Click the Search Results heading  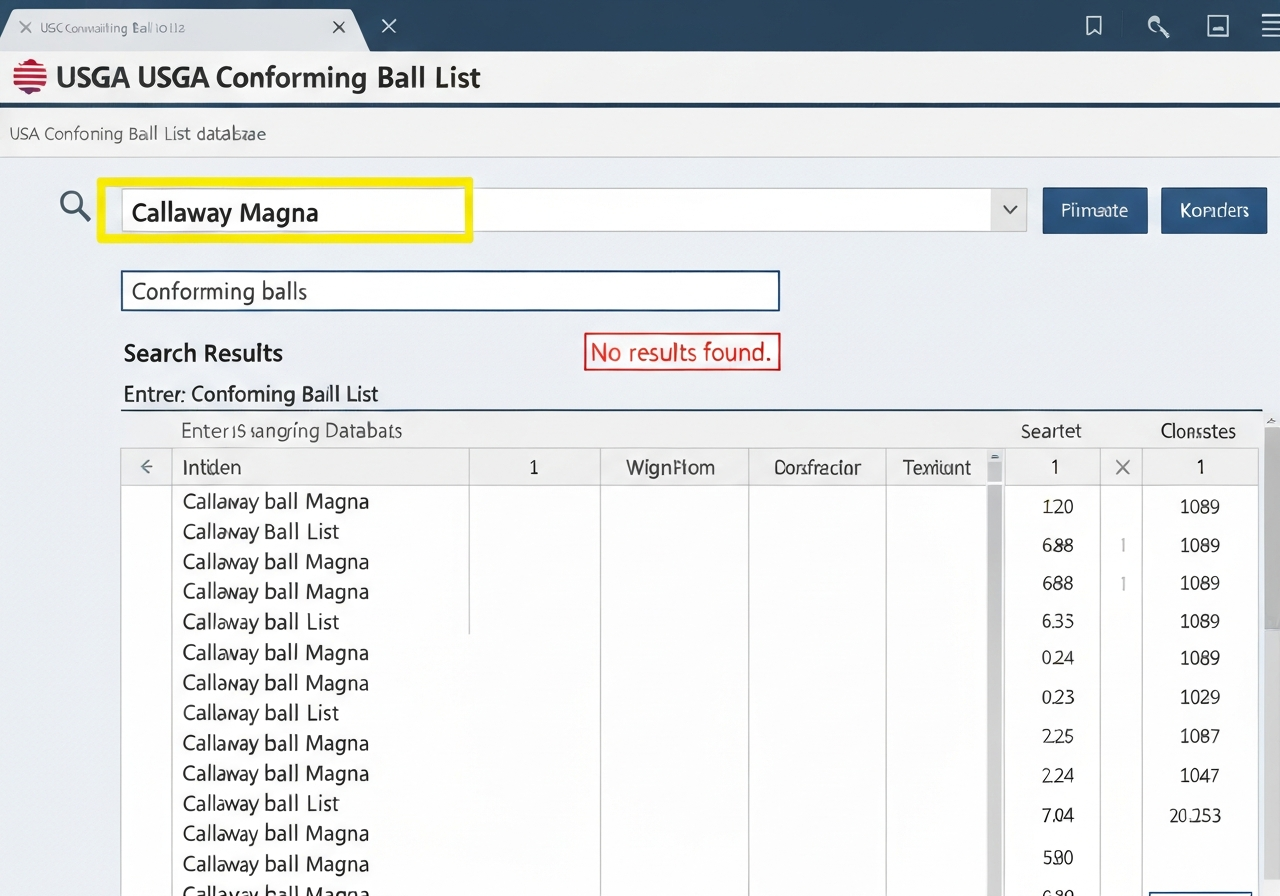tap(203, 353)
